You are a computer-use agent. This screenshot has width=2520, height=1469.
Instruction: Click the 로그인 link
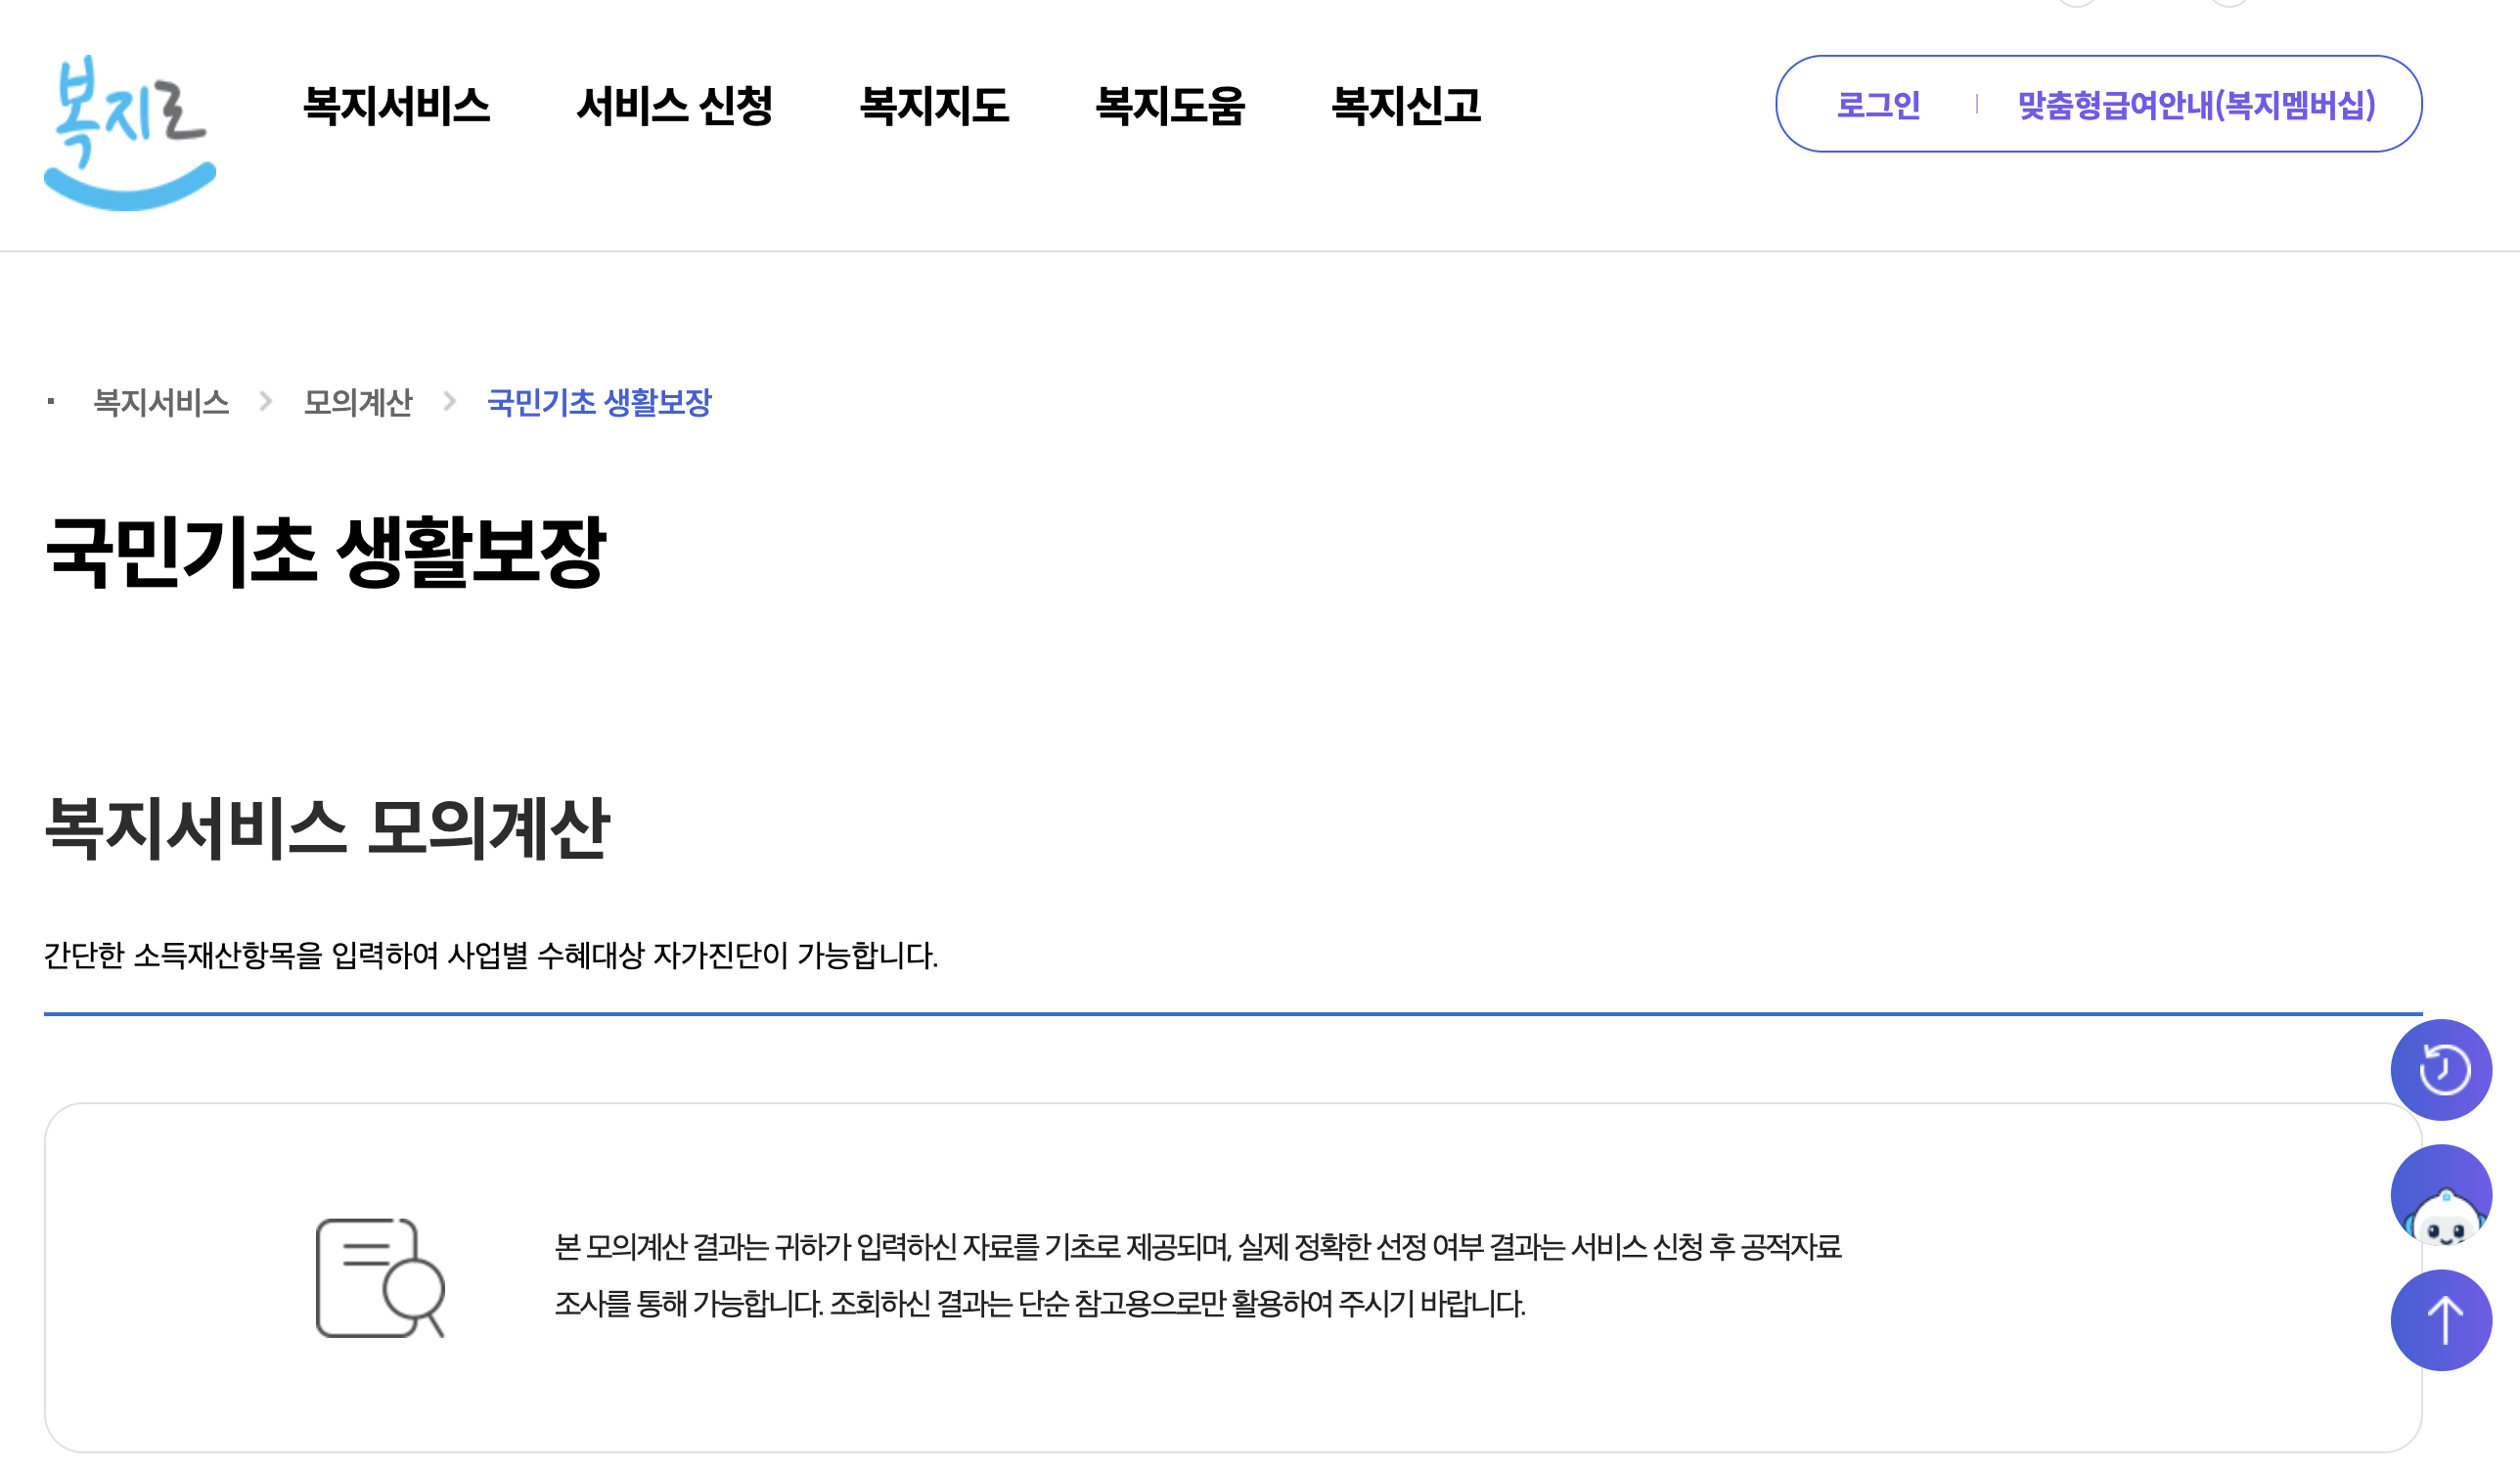1877,105
